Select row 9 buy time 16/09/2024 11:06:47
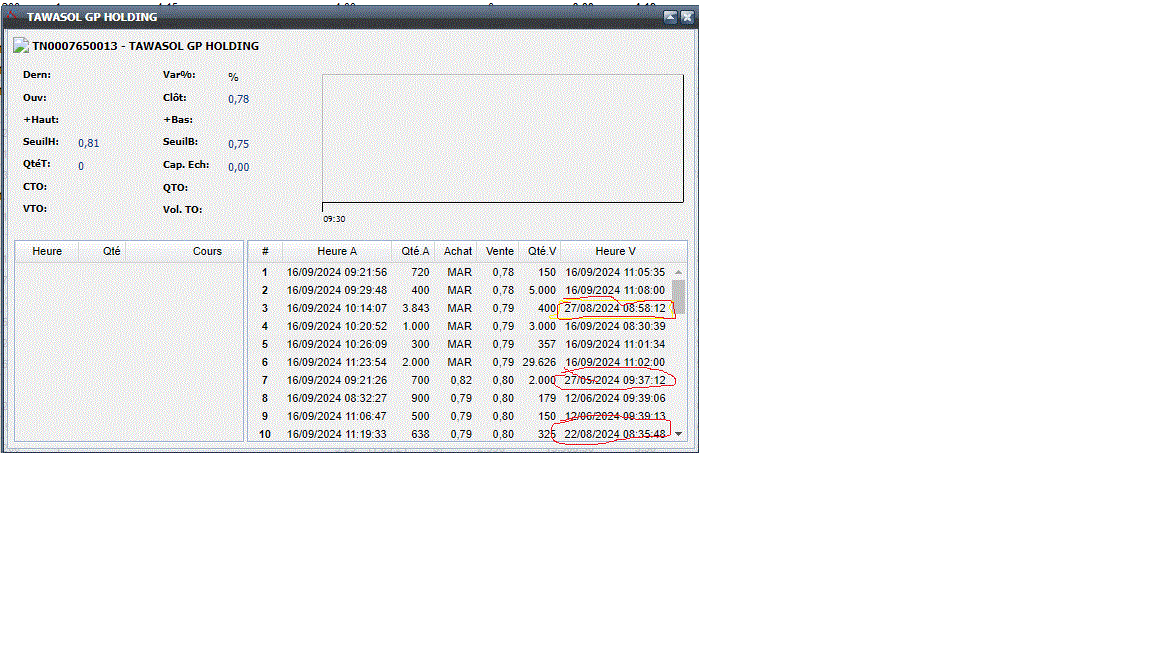The height and width of the screenshot is (648, 1152). [x=336, y=416]
